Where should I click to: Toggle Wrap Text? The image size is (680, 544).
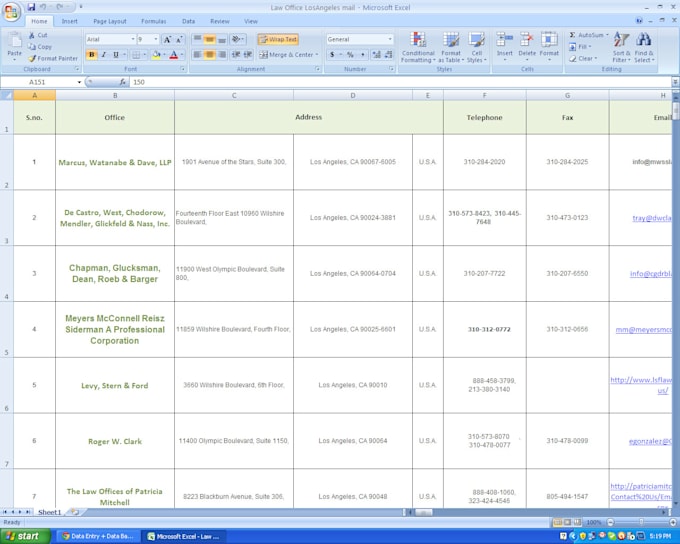pyautogui.click(x=278, y=39)
